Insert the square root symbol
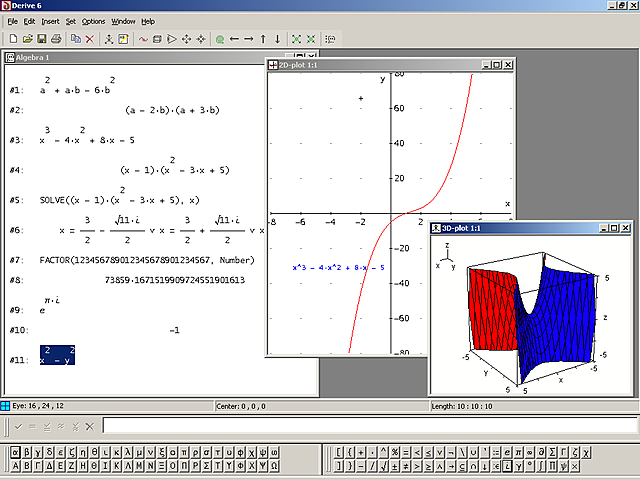Image resolution: width=640 pixels, height=480 pixels. click(x=384, y=466)
